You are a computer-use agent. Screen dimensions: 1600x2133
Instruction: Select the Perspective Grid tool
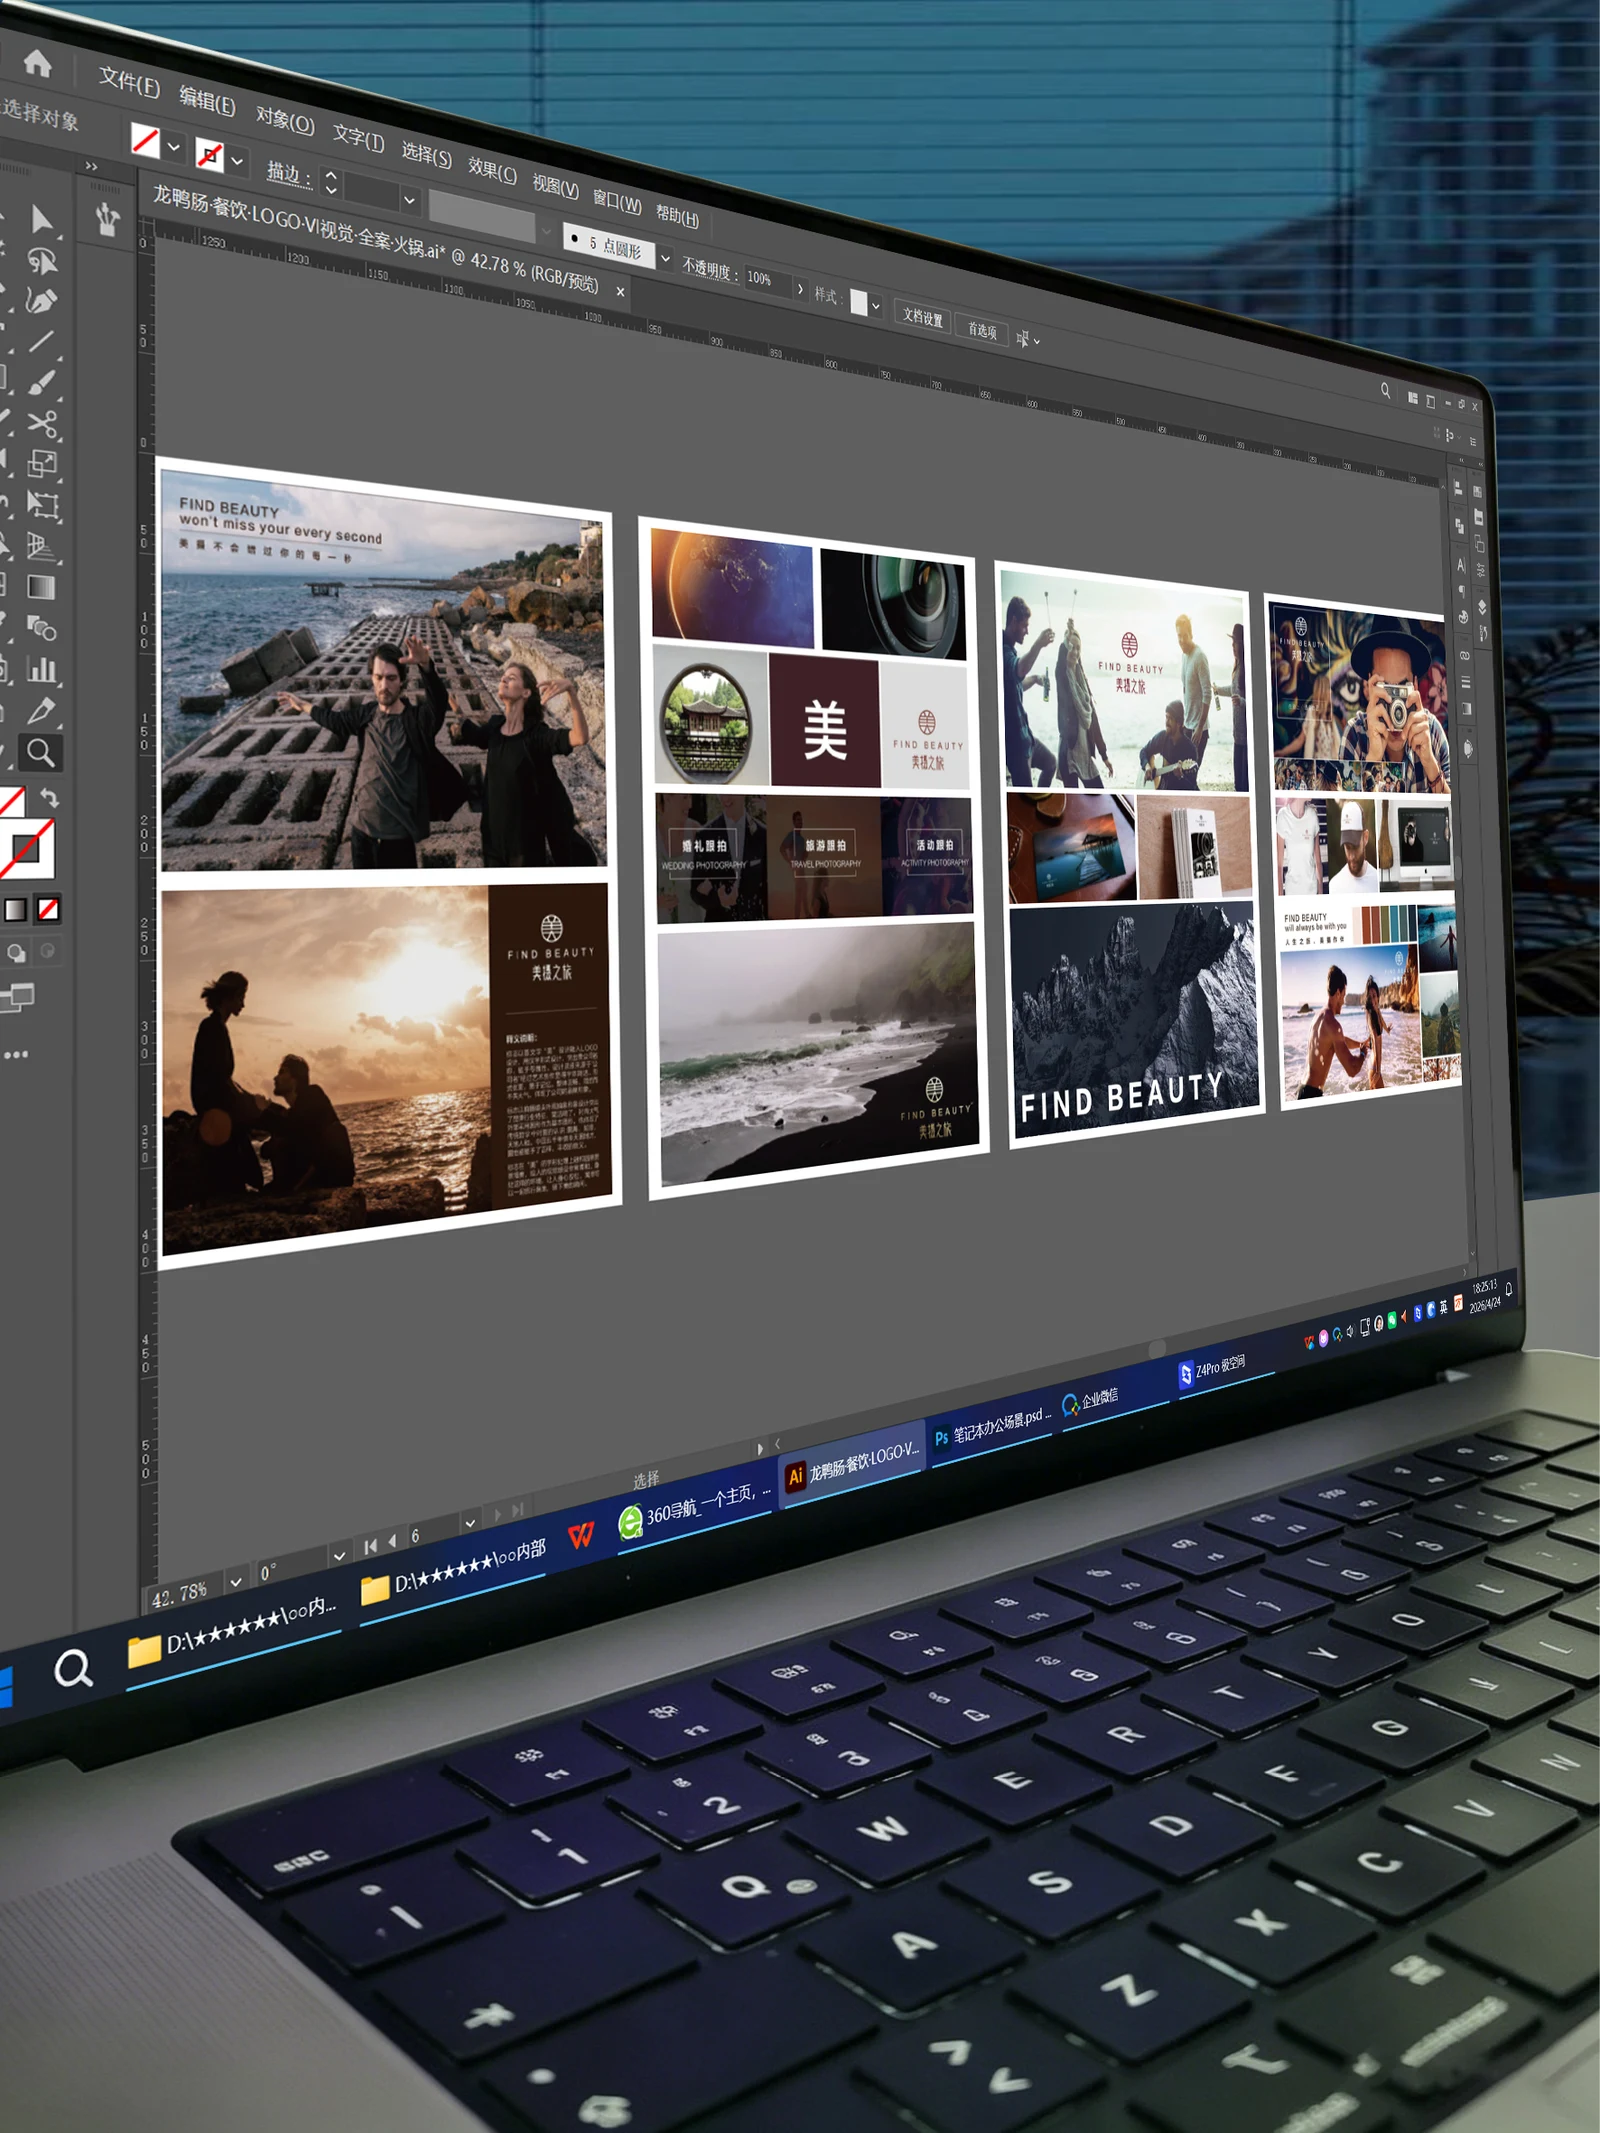pos(43,546)
